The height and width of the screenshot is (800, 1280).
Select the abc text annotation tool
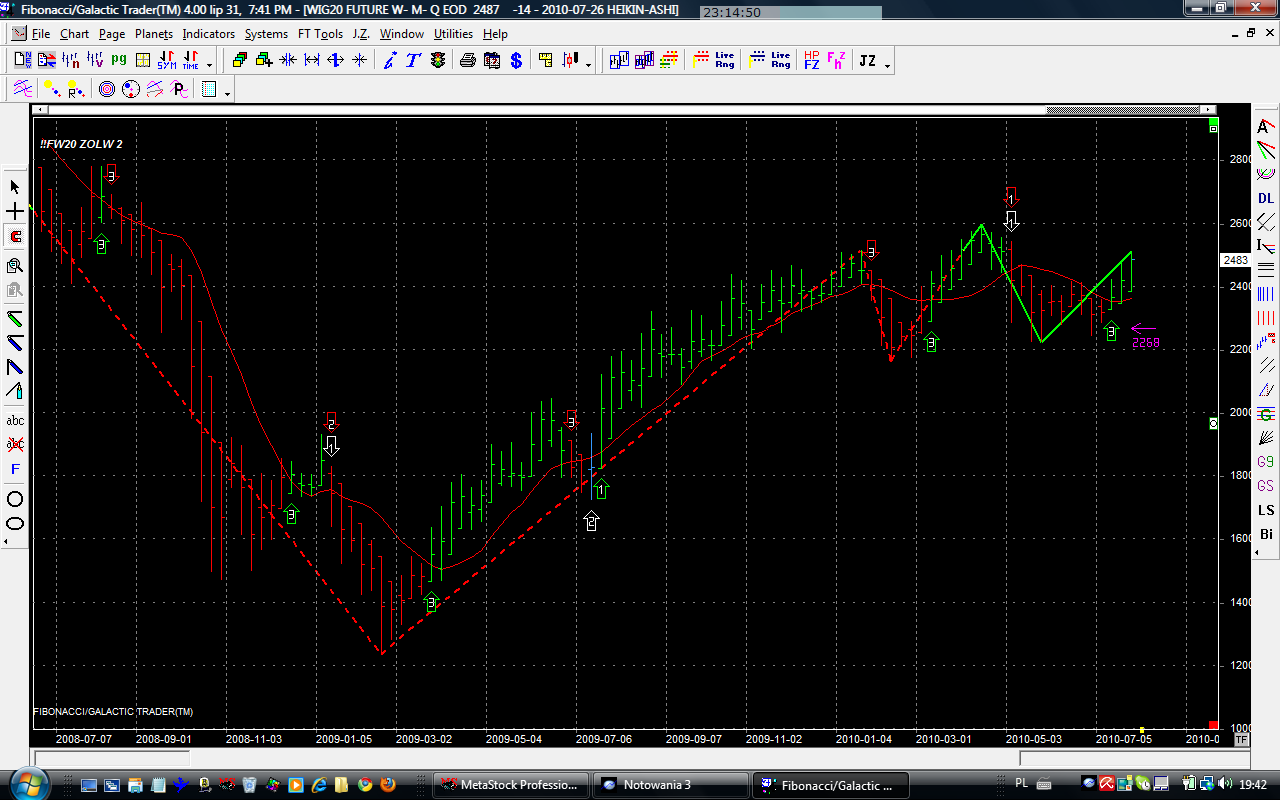tap(15, 420)
